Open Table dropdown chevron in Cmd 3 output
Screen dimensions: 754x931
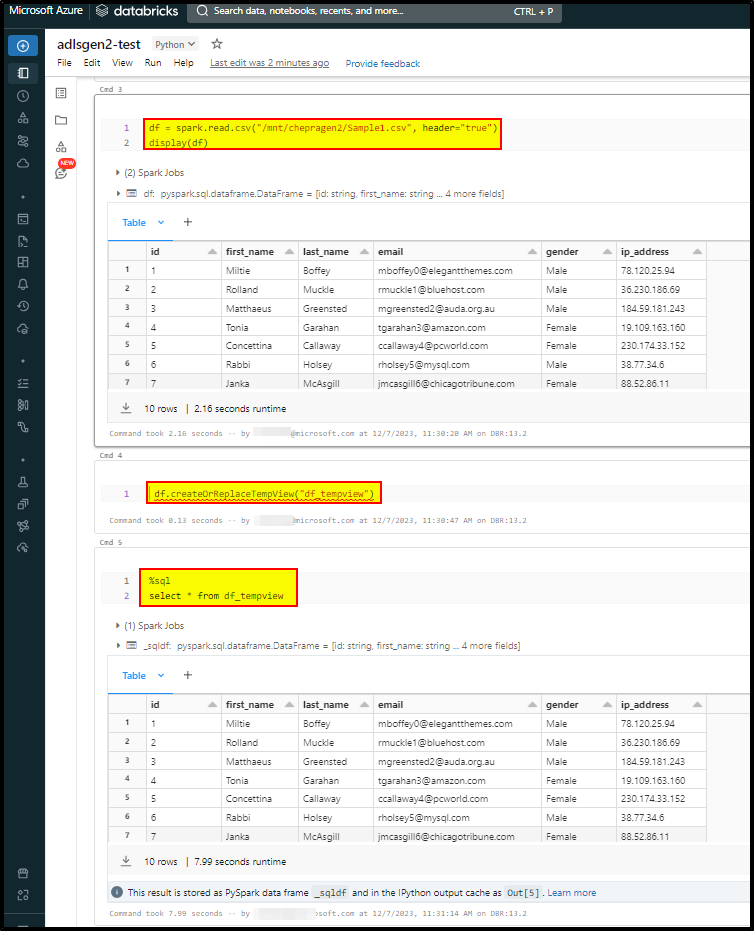[x=161, y=223]
